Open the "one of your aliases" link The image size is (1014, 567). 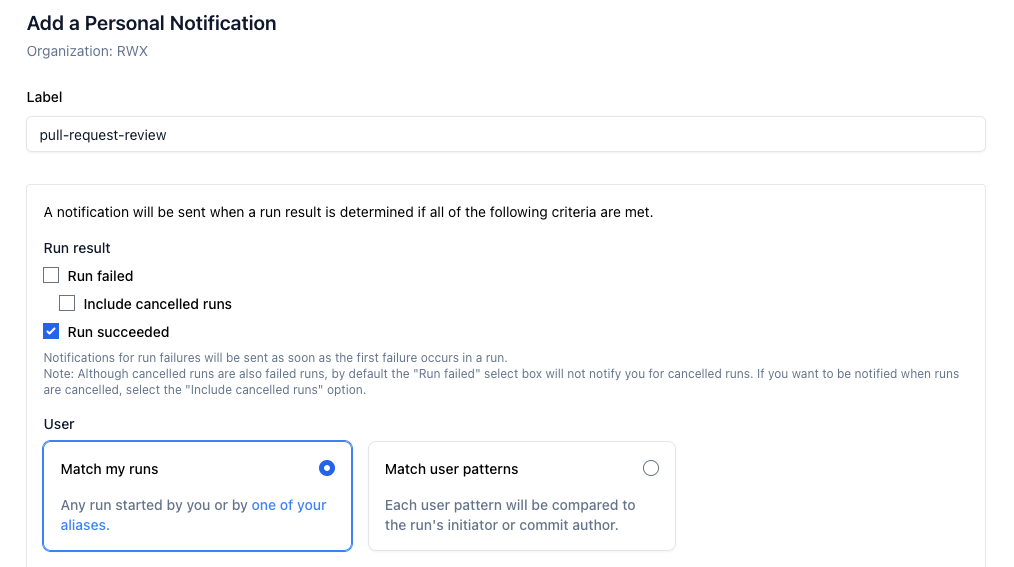[289, 505]
